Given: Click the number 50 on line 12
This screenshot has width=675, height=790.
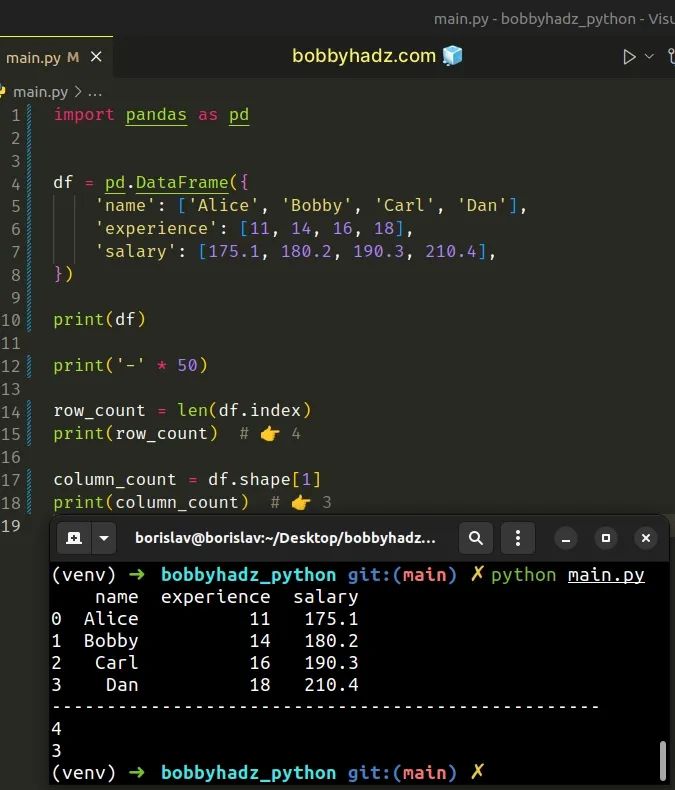Looking at the screenshot, I should point(187,365).
